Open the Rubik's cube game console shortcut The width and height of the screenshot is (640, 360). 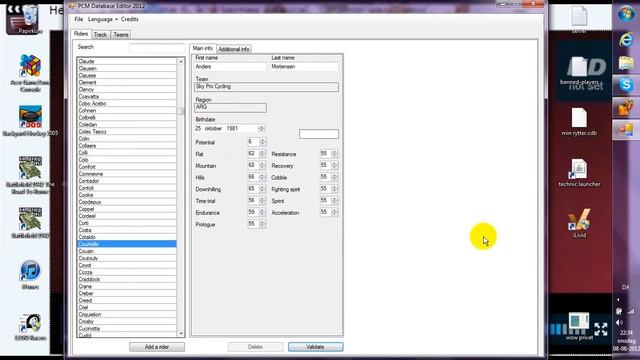pos(30,67)
